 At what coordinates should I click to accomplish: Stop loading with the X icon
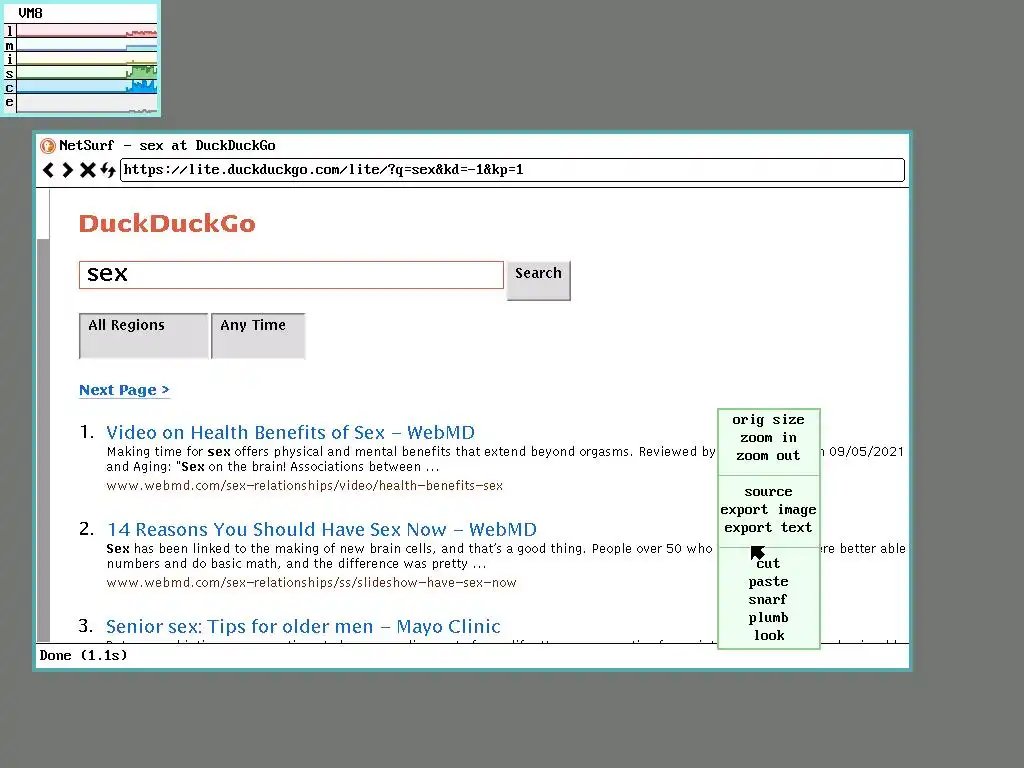pos(88,170)
